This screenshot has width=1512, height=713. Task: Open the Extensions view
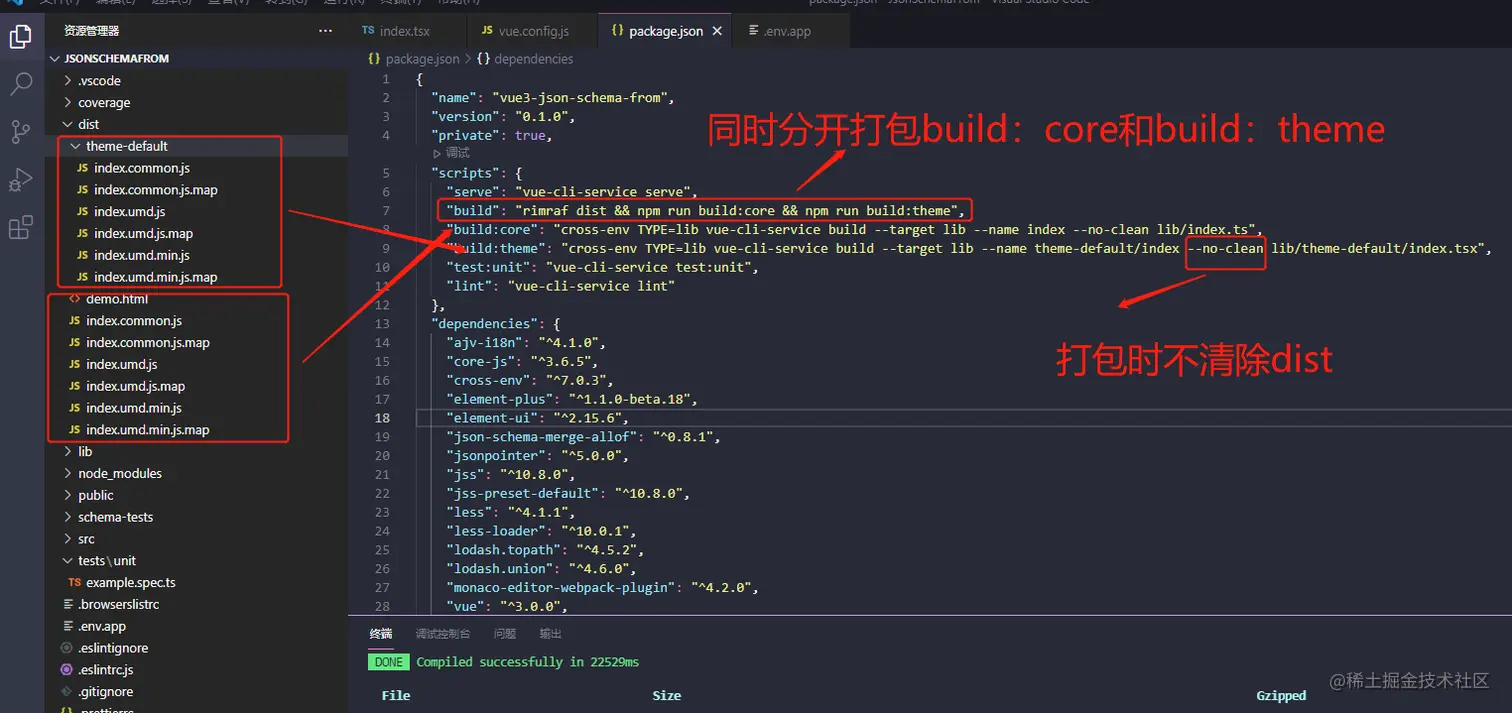pos(21,228)
